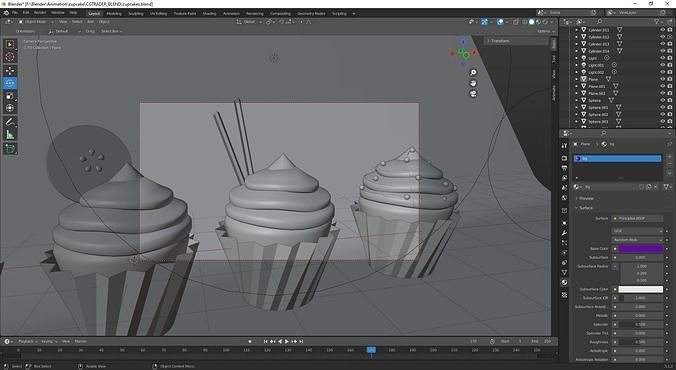The image size is (676, 370).
Task: Open the Particles properties tab icon
Action: pyautogui.click(x=564, y=243)
